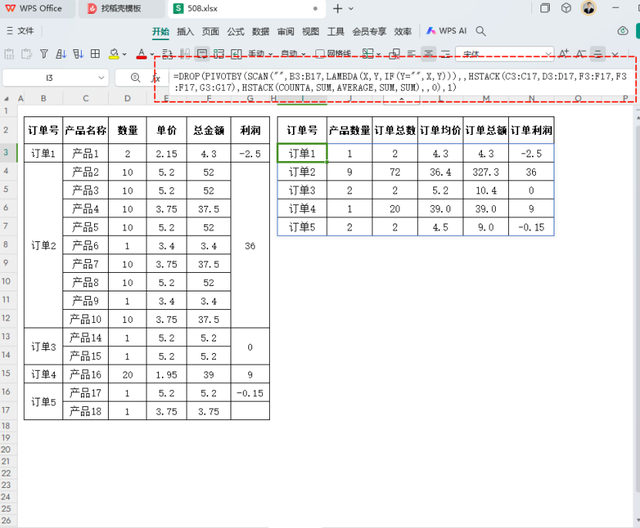Open the font name combo box
This screenshot has width=640, height=528.
(x=504, y=54)
